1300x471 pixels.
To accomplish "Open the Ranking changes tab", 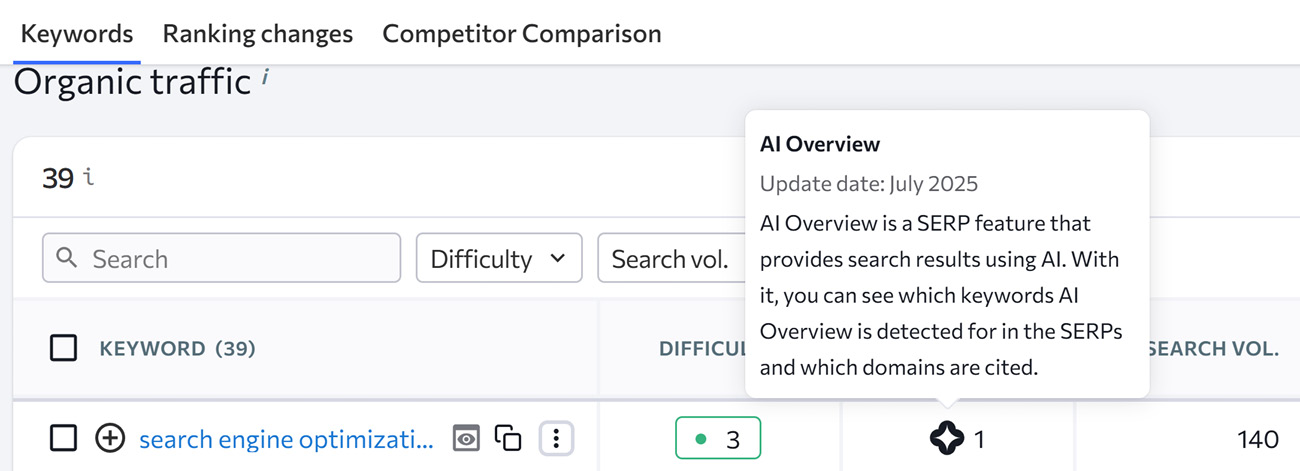I will tap(257, 34).
